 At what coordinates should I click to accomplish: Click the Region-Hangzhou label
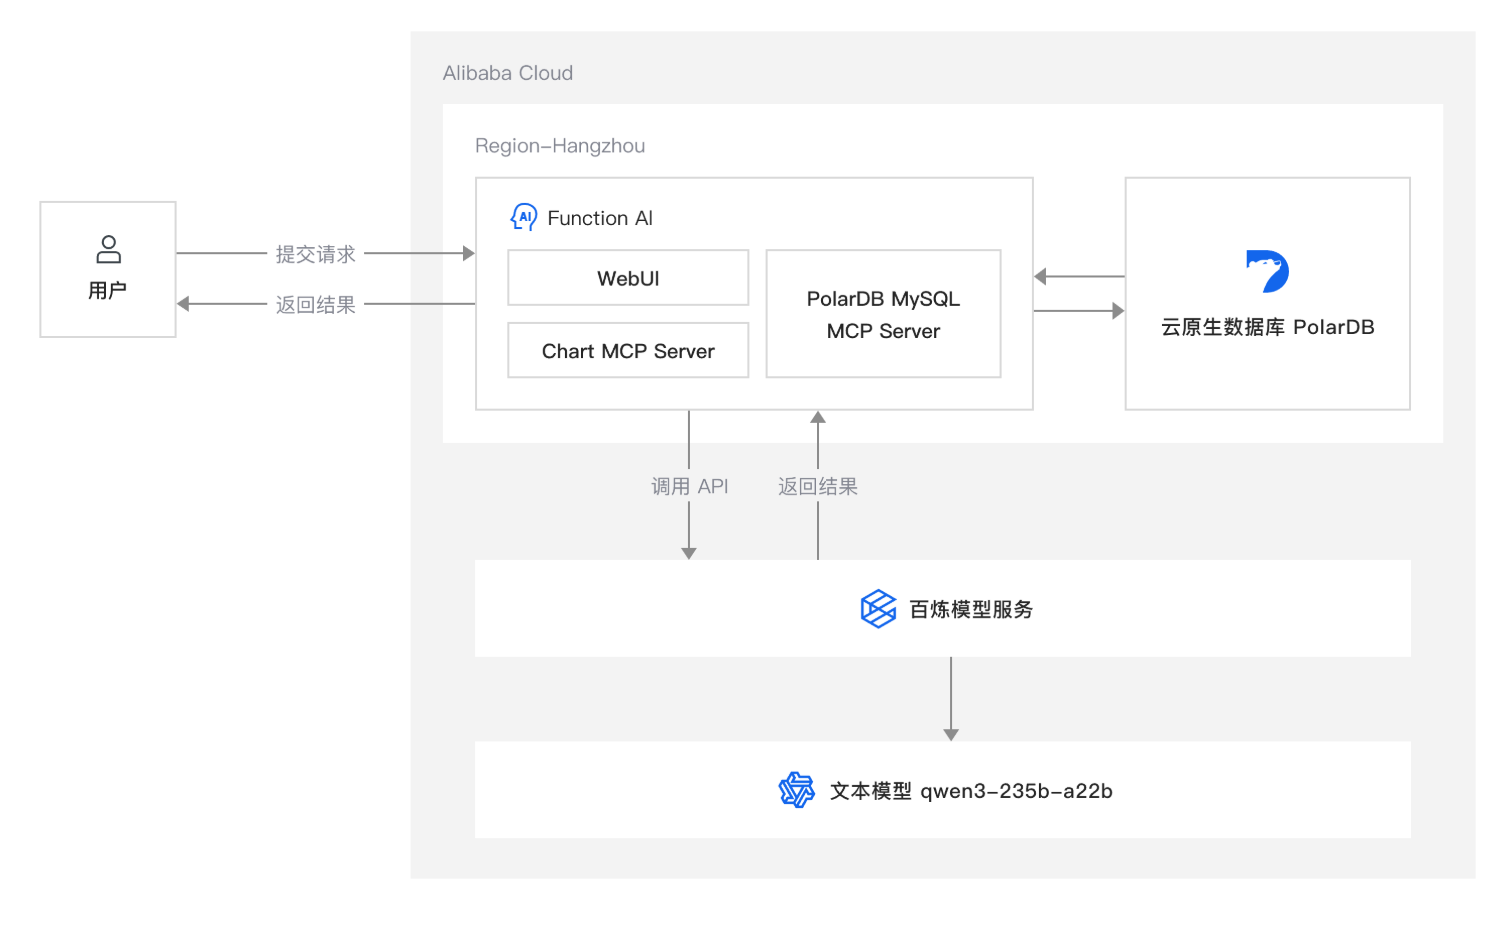click(x=560, y=146)
